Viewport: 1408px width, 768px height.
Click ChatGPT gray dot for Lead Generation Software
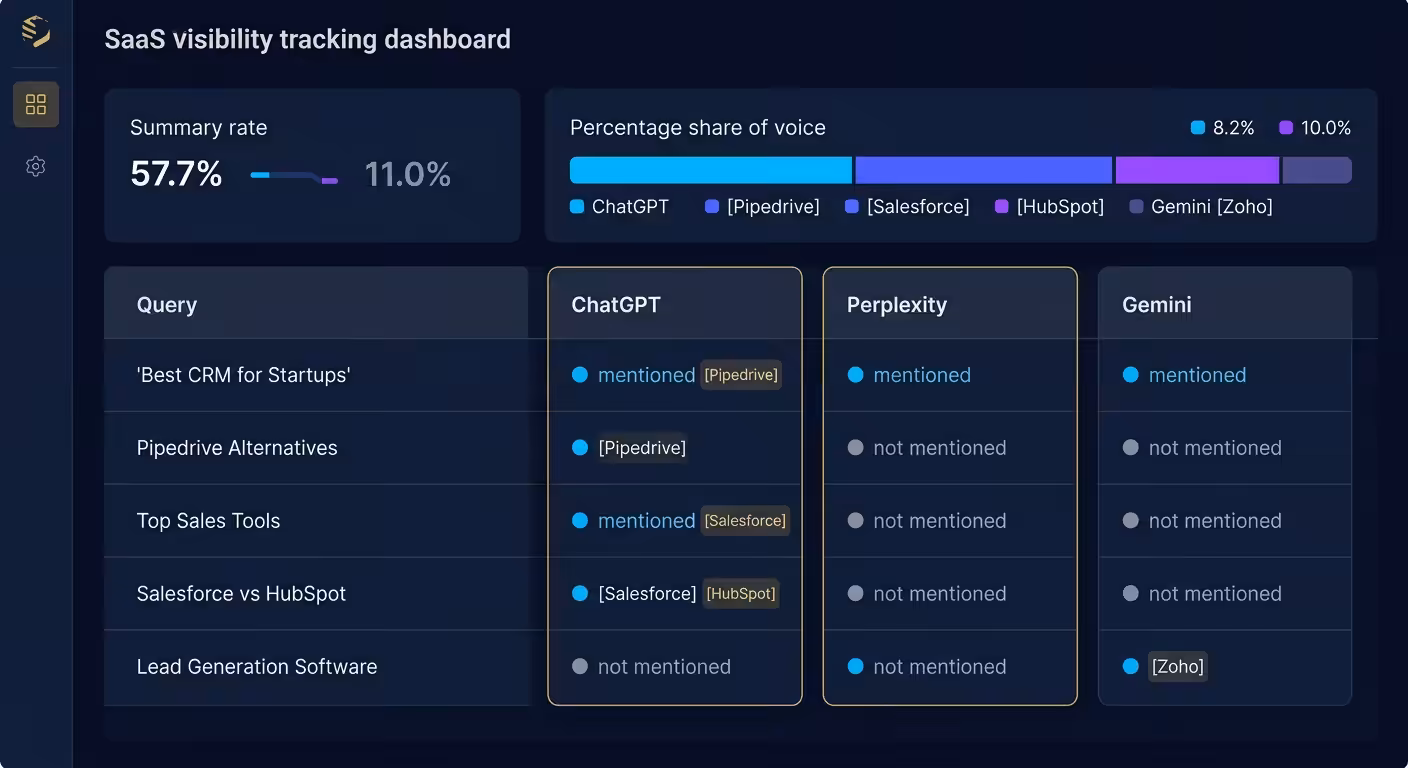580,667
